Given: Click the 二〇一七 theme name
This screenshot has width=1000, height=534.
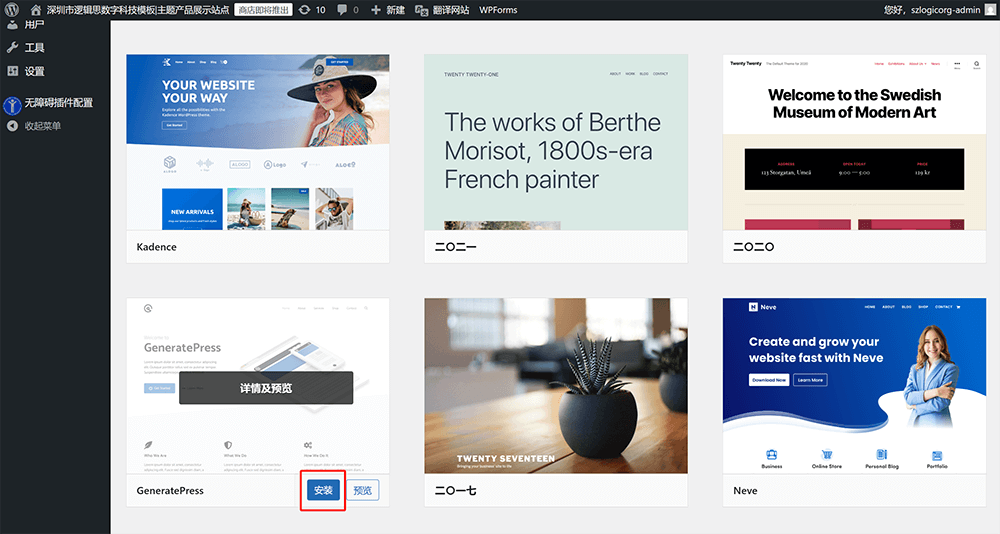Looking at the screenshot, I should (455, 491).
